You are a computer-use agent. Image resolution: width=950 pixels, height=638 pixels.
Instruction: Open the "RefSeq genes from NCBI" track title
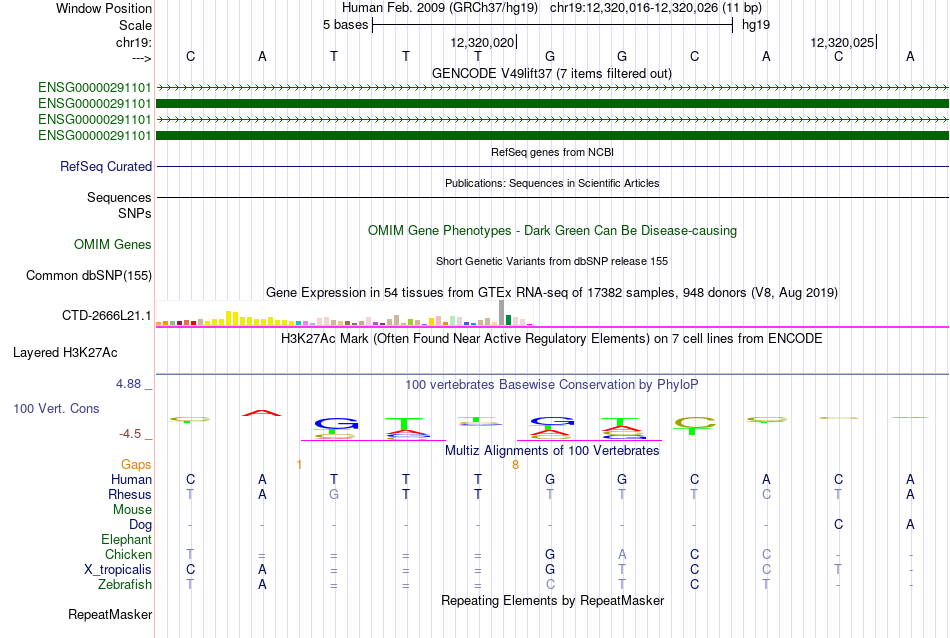click(x=552, y=152)
